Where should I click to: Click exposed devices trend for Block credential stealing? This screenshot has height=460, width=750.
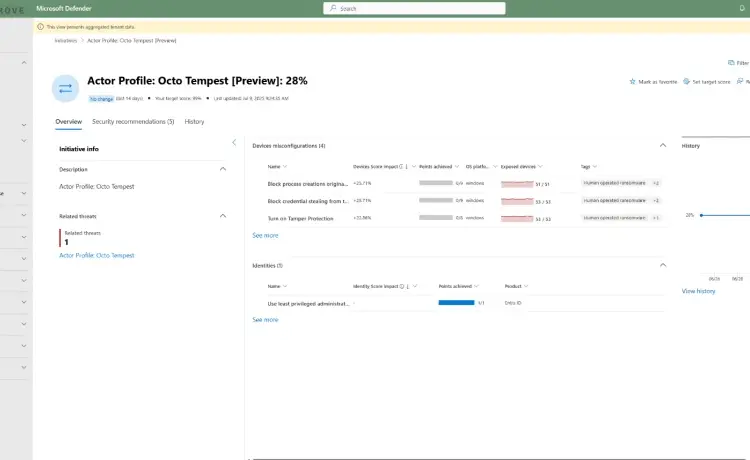pyautogui.click(x=517, y=201)
